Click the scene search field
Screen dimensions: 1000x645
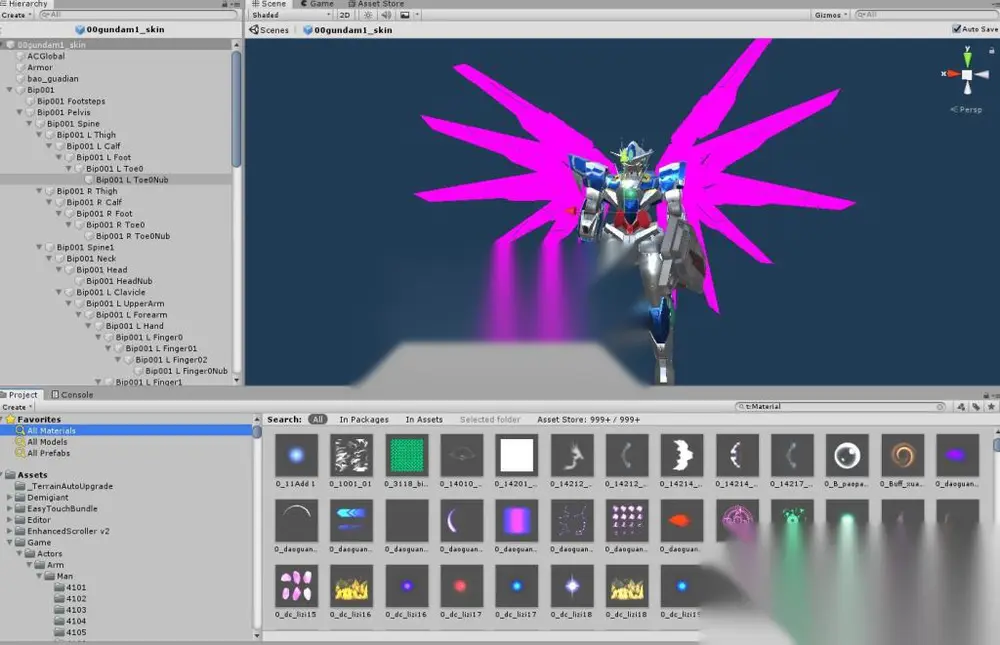[927, 15]
